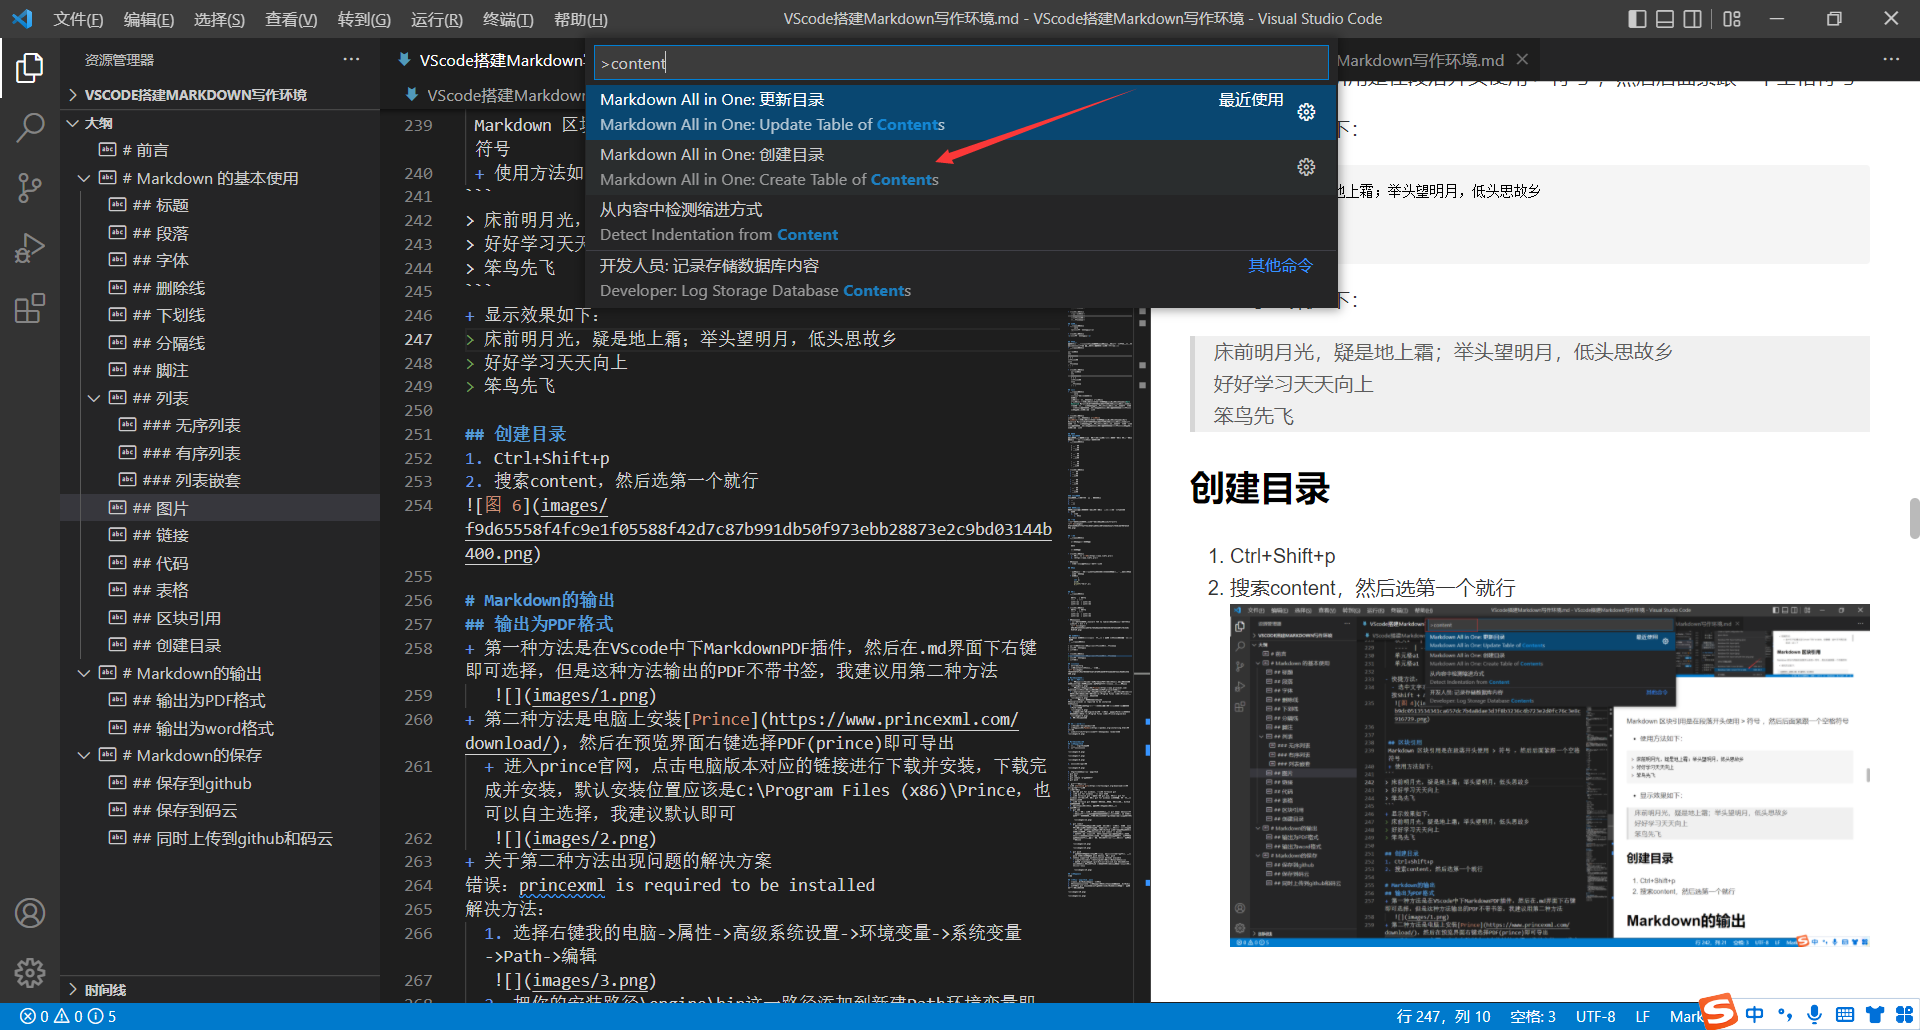Collapse the 列表 outline node
This screenshot has width=1920, height=1030.
94,398
